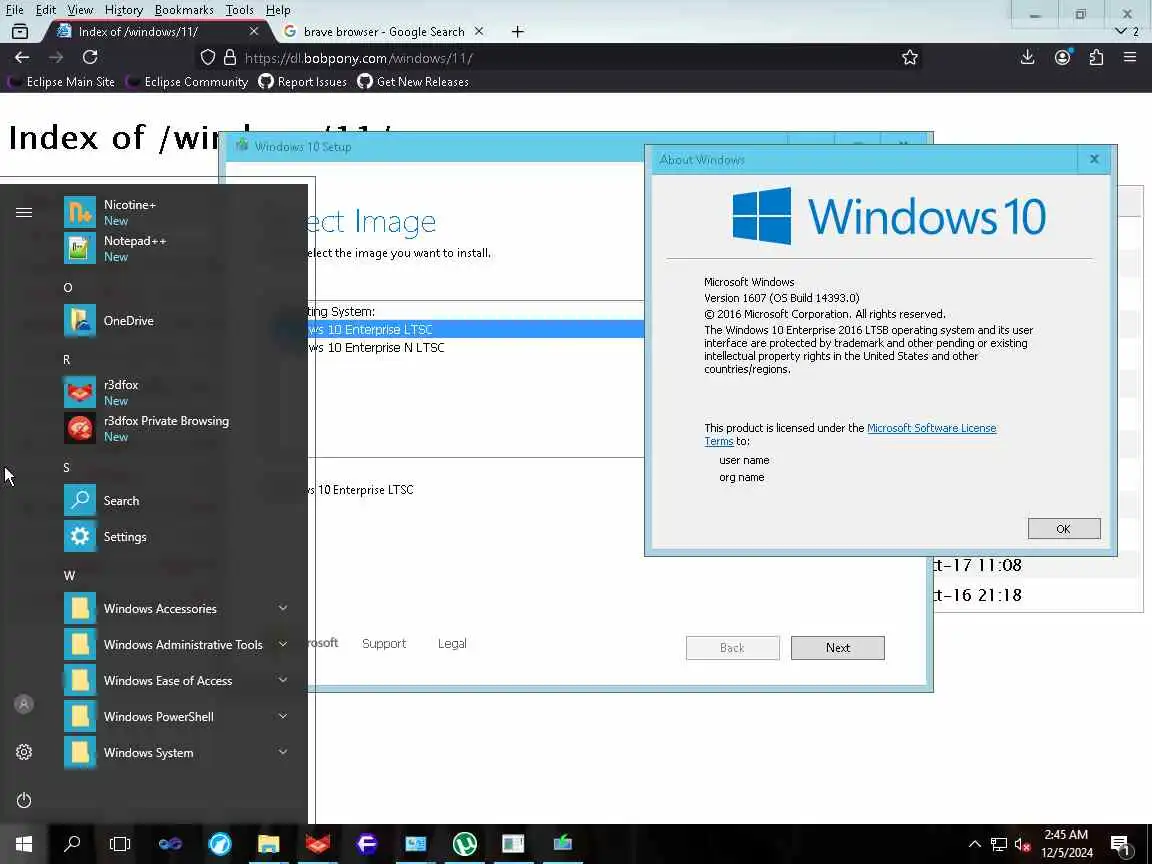Open Eclipse Community bookmark
The width and height of the screenshot is (1152, 864).
187,82
